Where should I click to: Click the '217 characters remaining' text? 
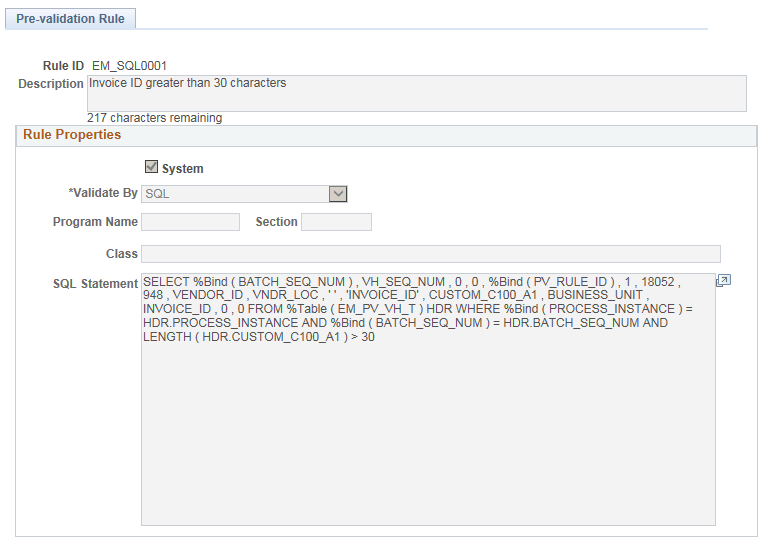154,118
